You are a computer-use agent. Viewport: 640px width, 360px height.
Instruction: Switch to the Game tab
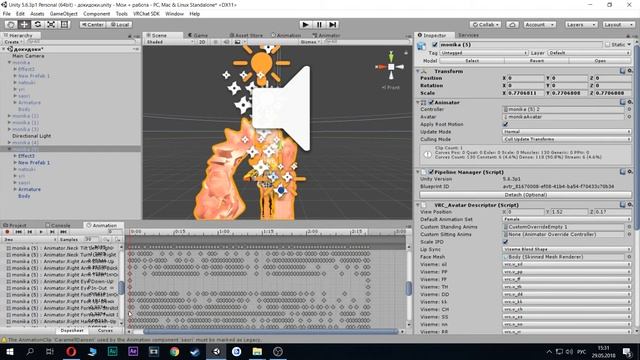tap(198, 36)
